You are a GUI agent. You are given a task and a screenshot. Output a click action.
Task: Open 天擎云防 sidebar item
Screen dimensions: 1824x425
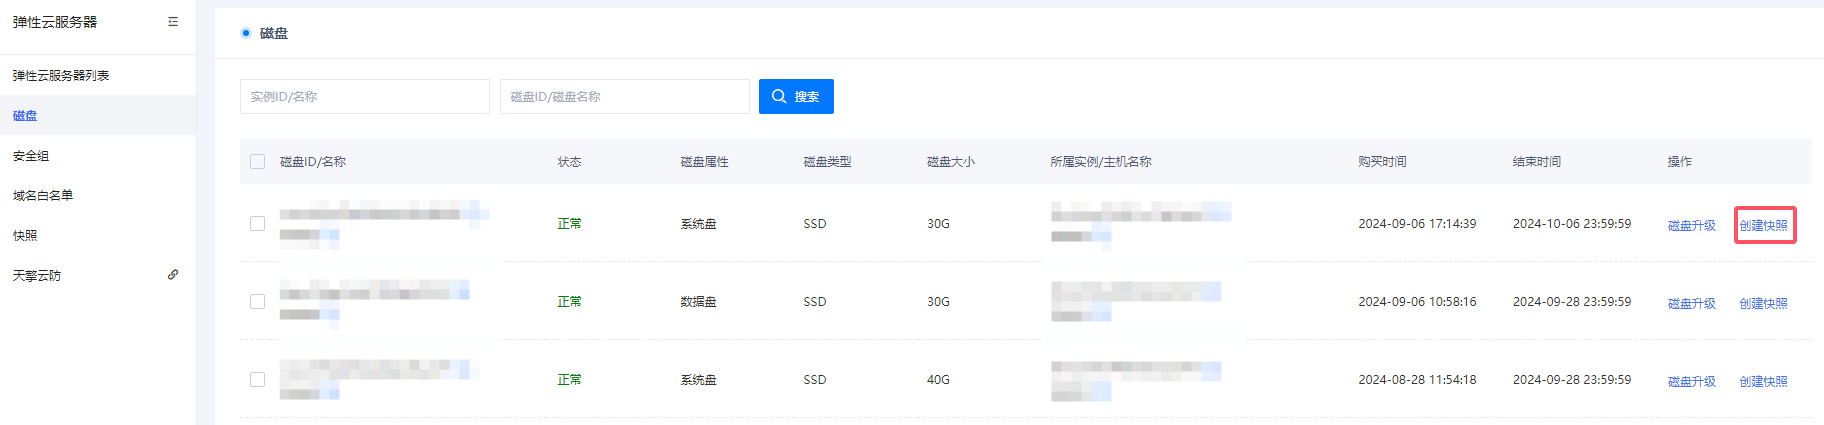(37, 276)
